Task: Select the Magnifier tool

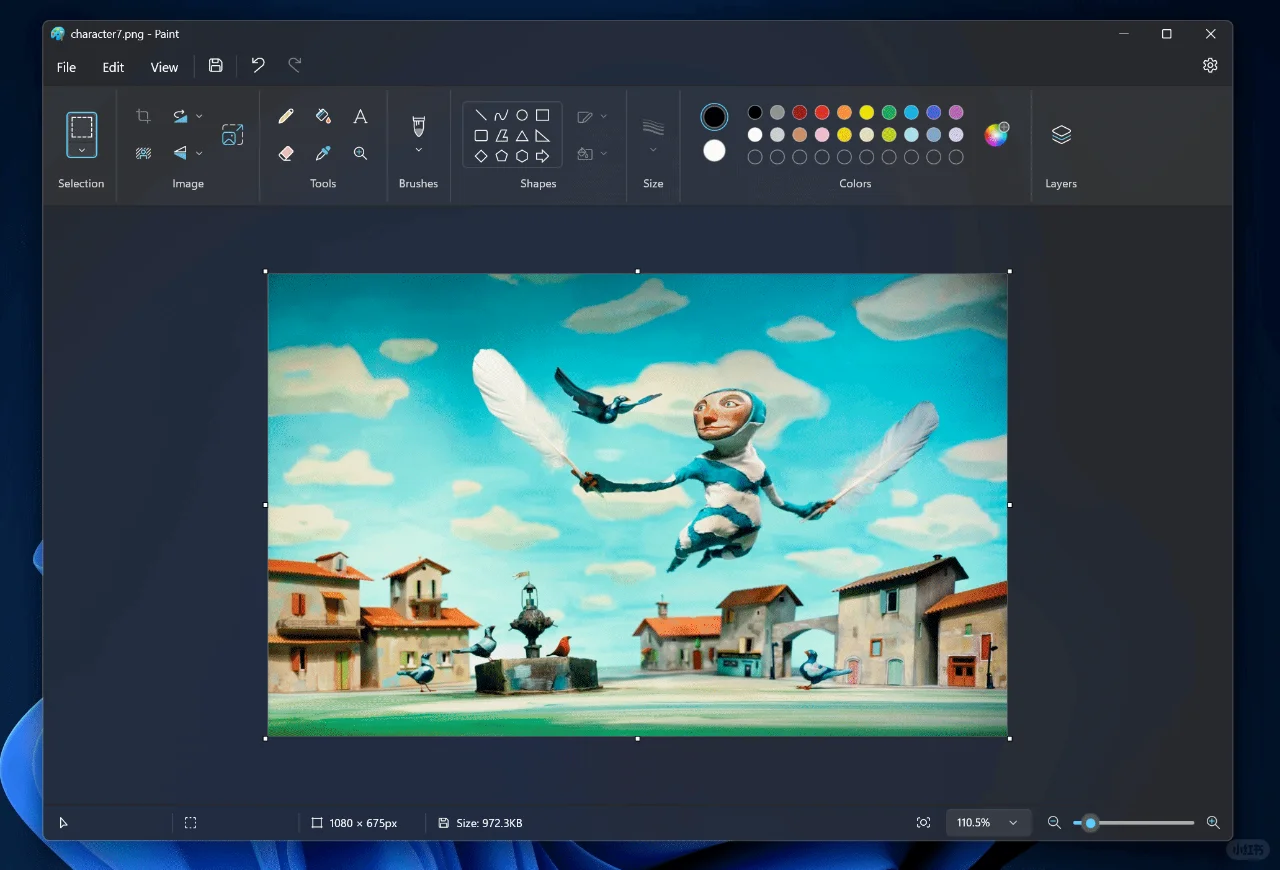Action: pyautogui.click(x=360, y=153)
